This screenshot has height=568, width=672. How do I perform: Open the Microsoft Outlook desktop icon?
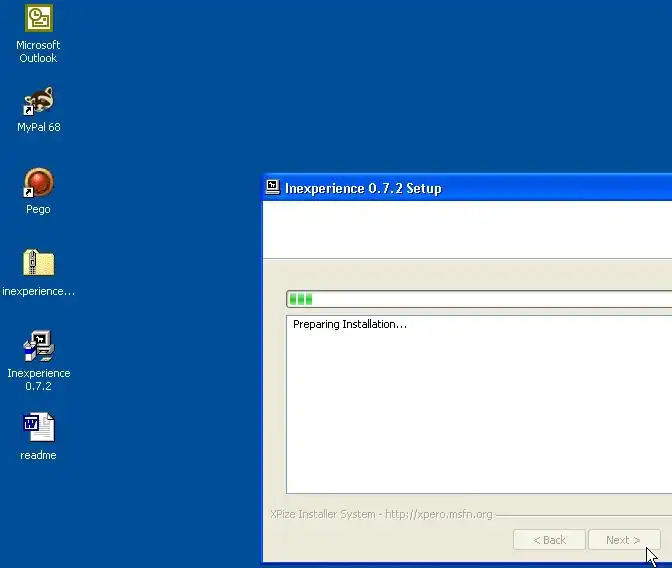(39, 18)
